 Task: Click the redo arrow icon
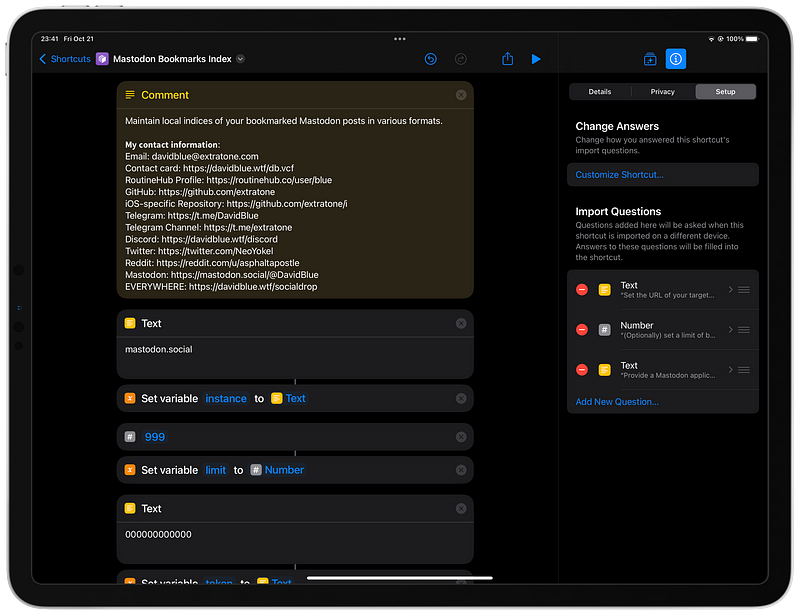pos(461,59)
